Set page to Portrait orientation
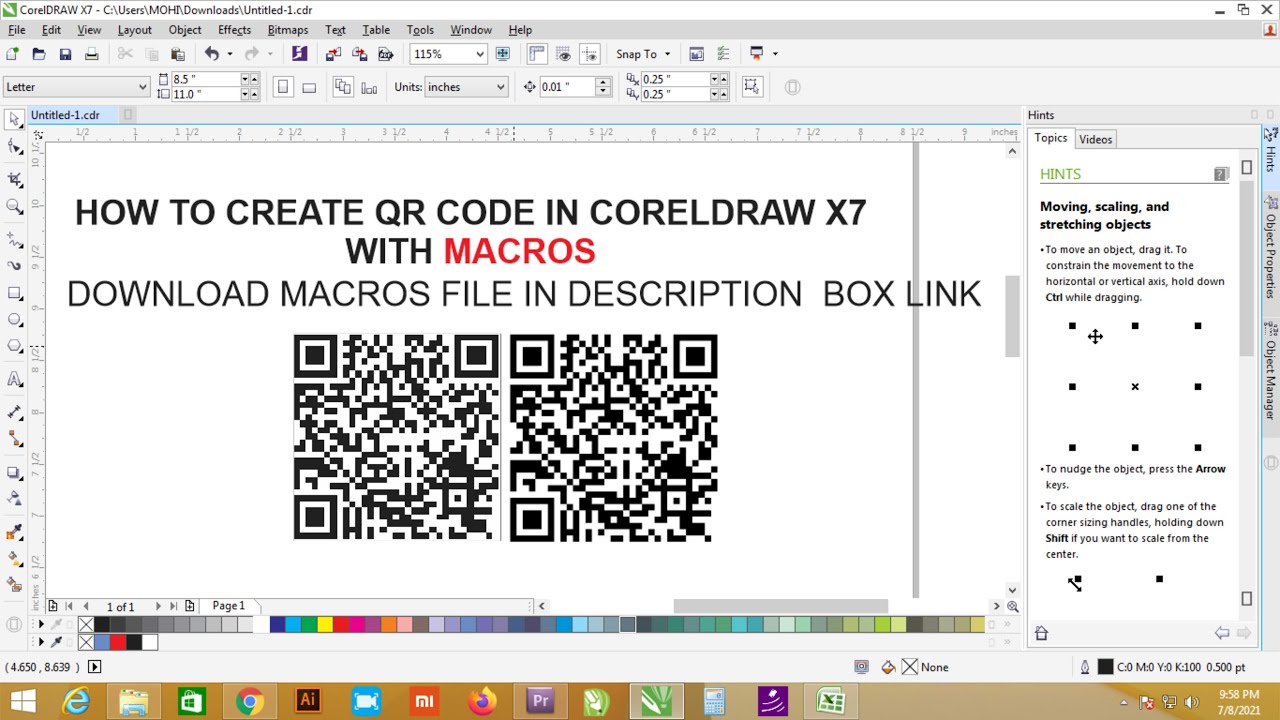The height and width of the screenshot is (720, 1280). coord(283,87)
